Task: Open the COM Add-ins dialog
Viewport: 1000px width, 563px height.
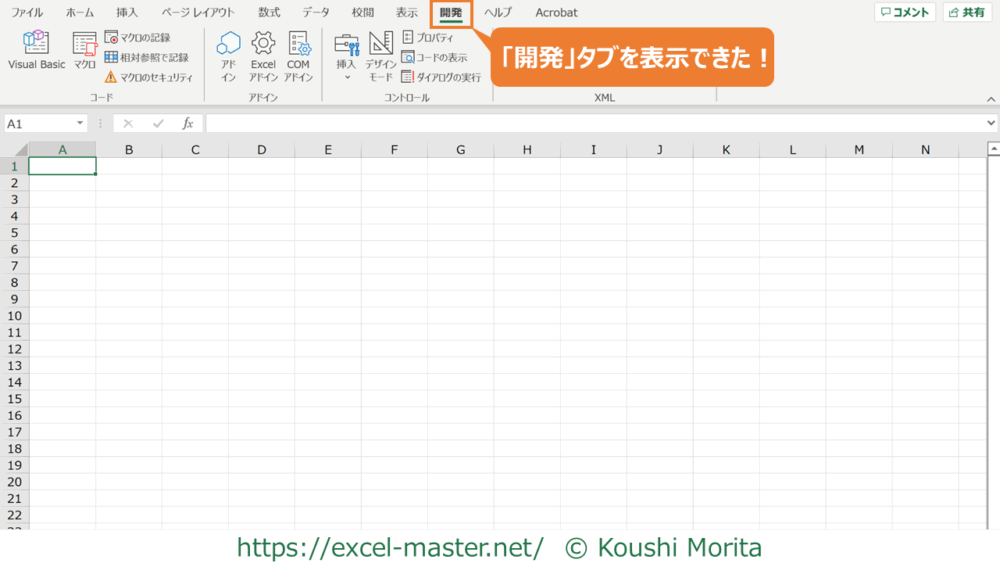Action: pyautogui.click(x=298, y=55)
